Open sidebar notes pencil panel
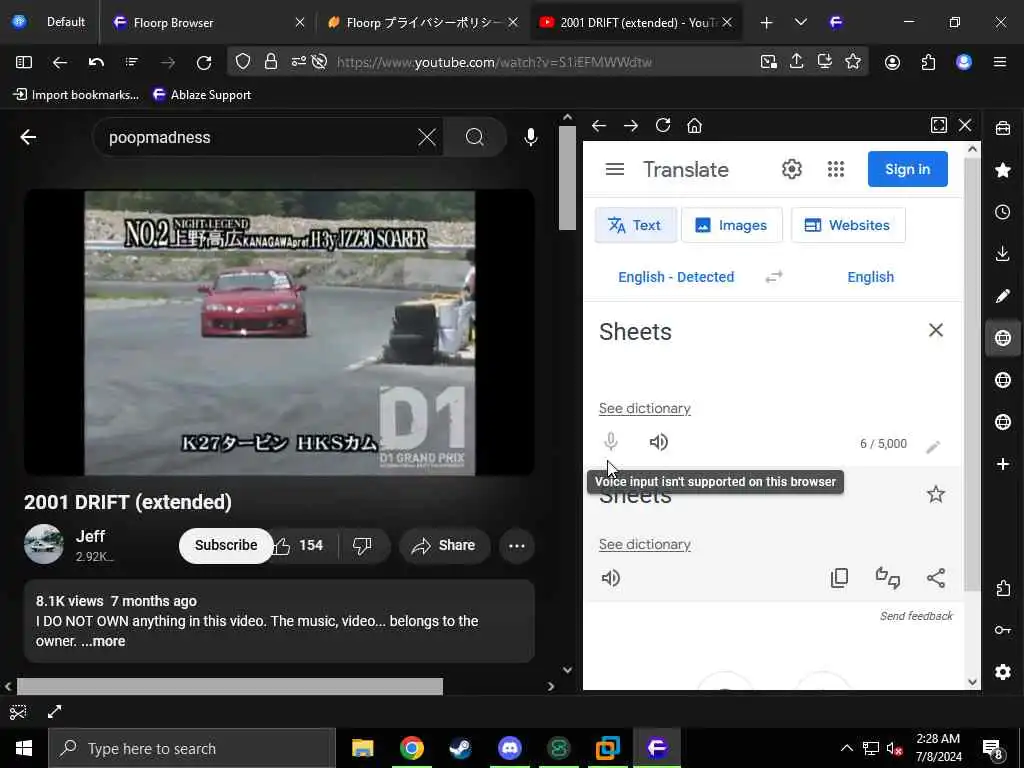The height and width of the screenshot is (768, 1024). tap(1002, 296)
